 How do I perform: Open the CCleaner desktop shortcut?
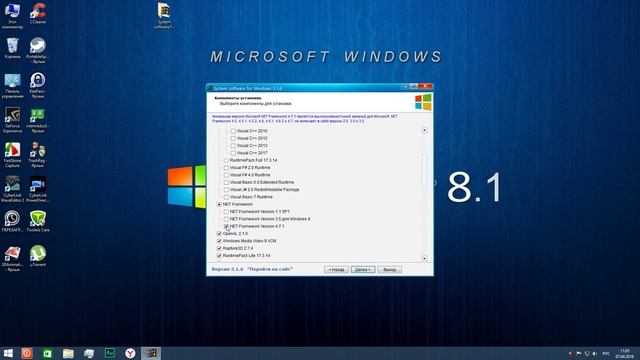[38, 13]
